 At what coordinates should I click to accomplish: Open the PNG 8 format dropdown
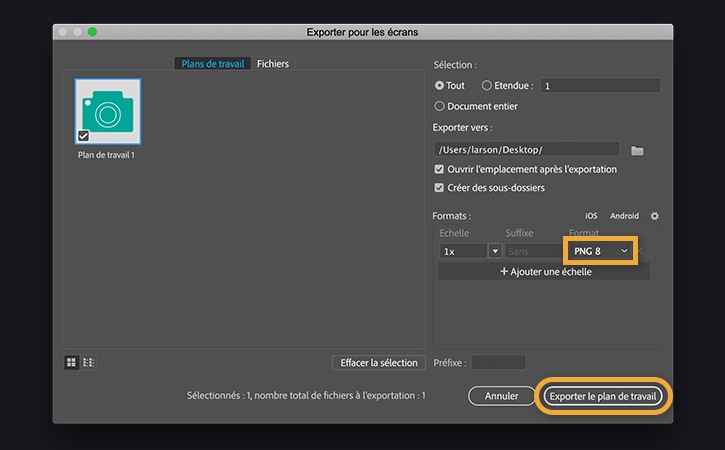600,250
